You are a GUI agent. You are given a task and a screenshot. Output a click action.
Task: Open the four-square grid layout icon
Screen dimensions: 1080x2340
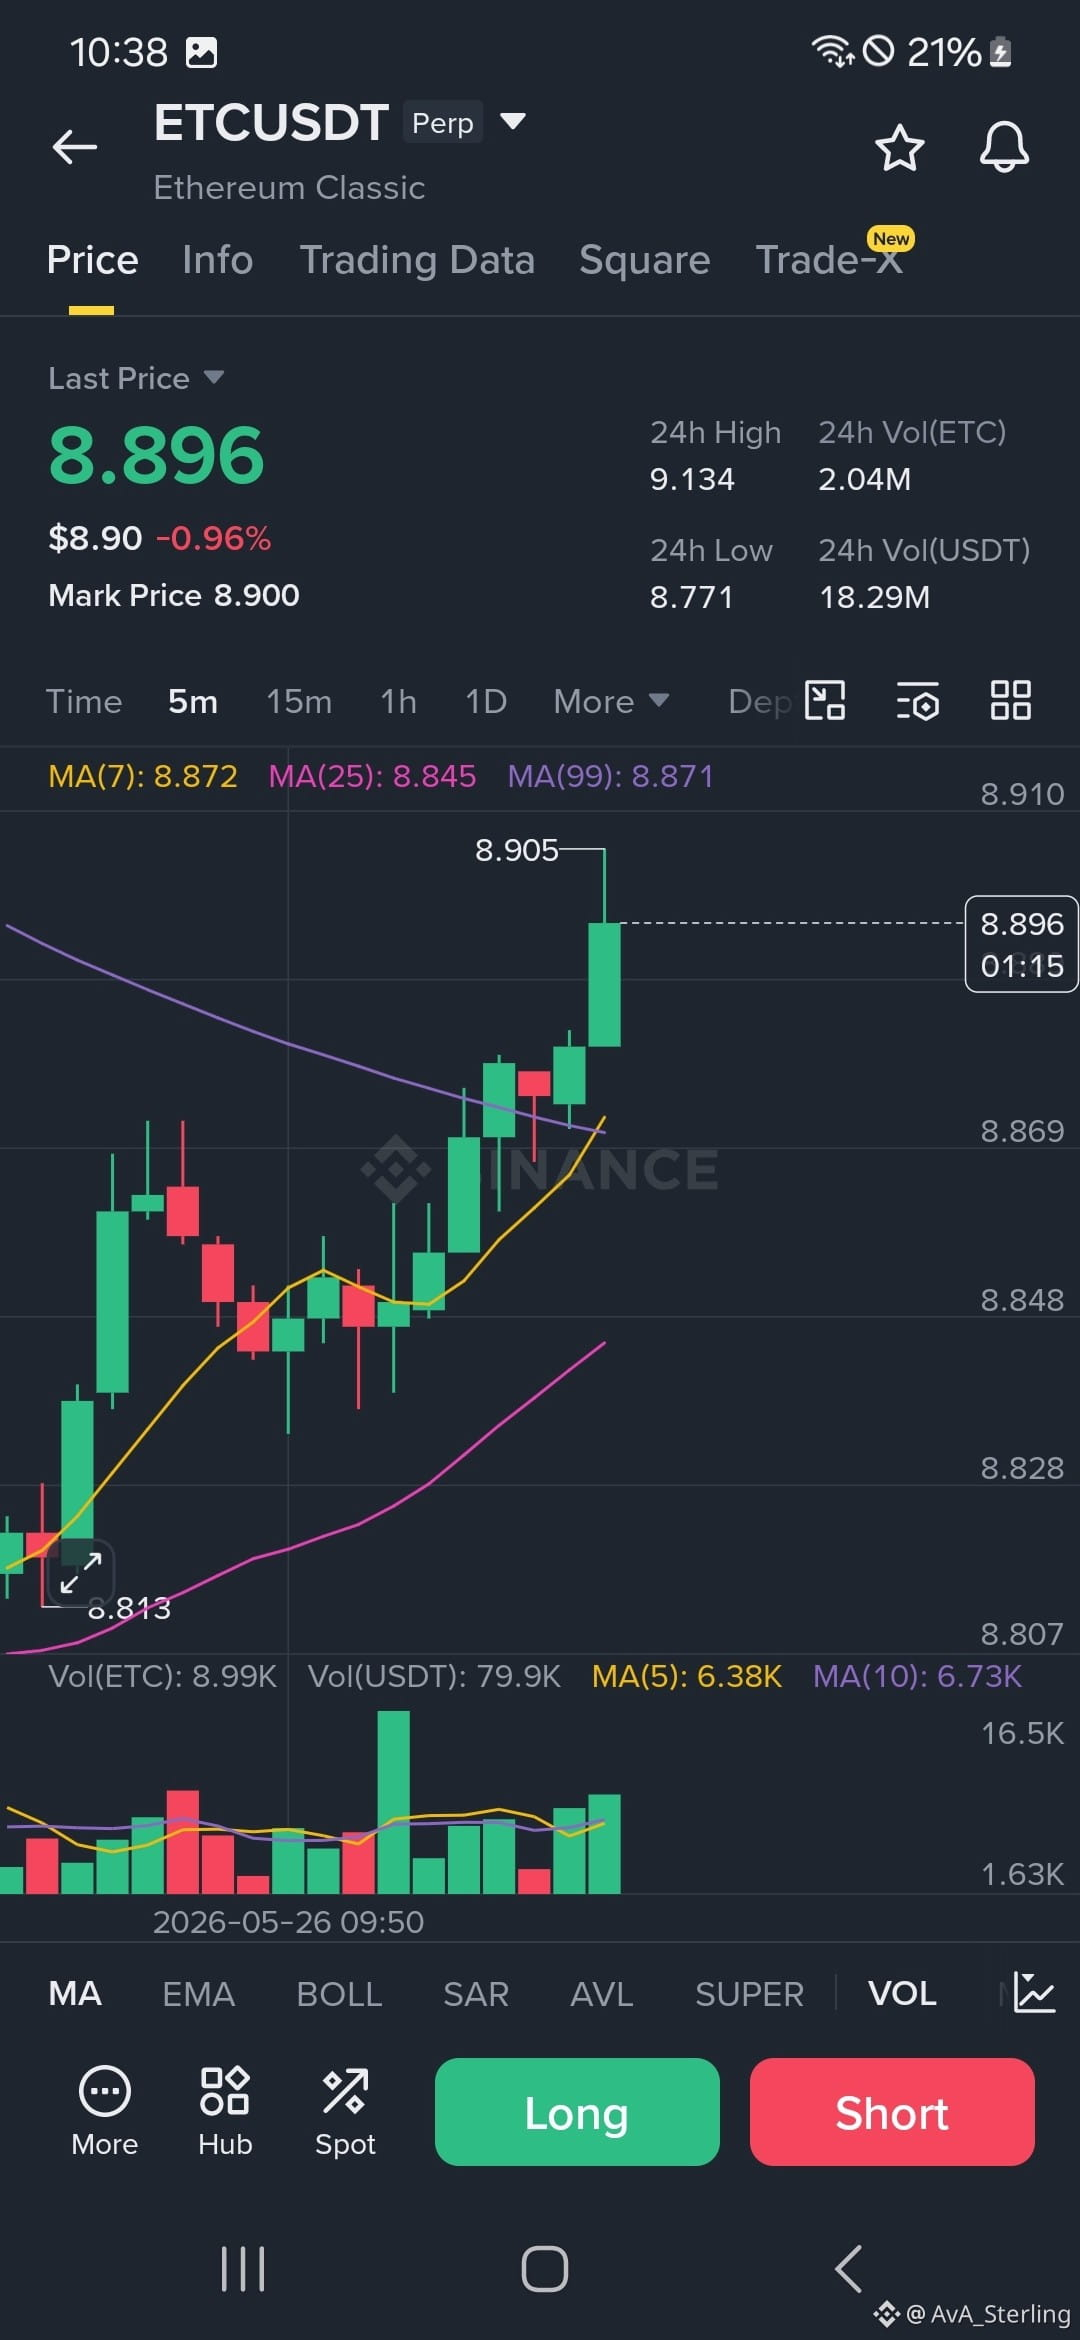1010,700
